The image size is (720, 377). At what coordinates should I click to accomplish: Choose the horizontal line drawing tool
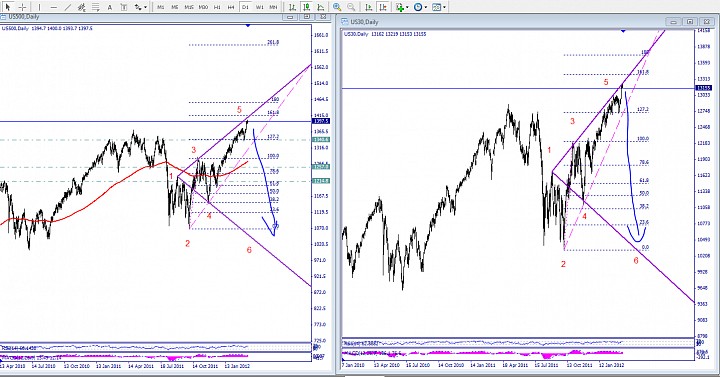(x=54, y=7)
